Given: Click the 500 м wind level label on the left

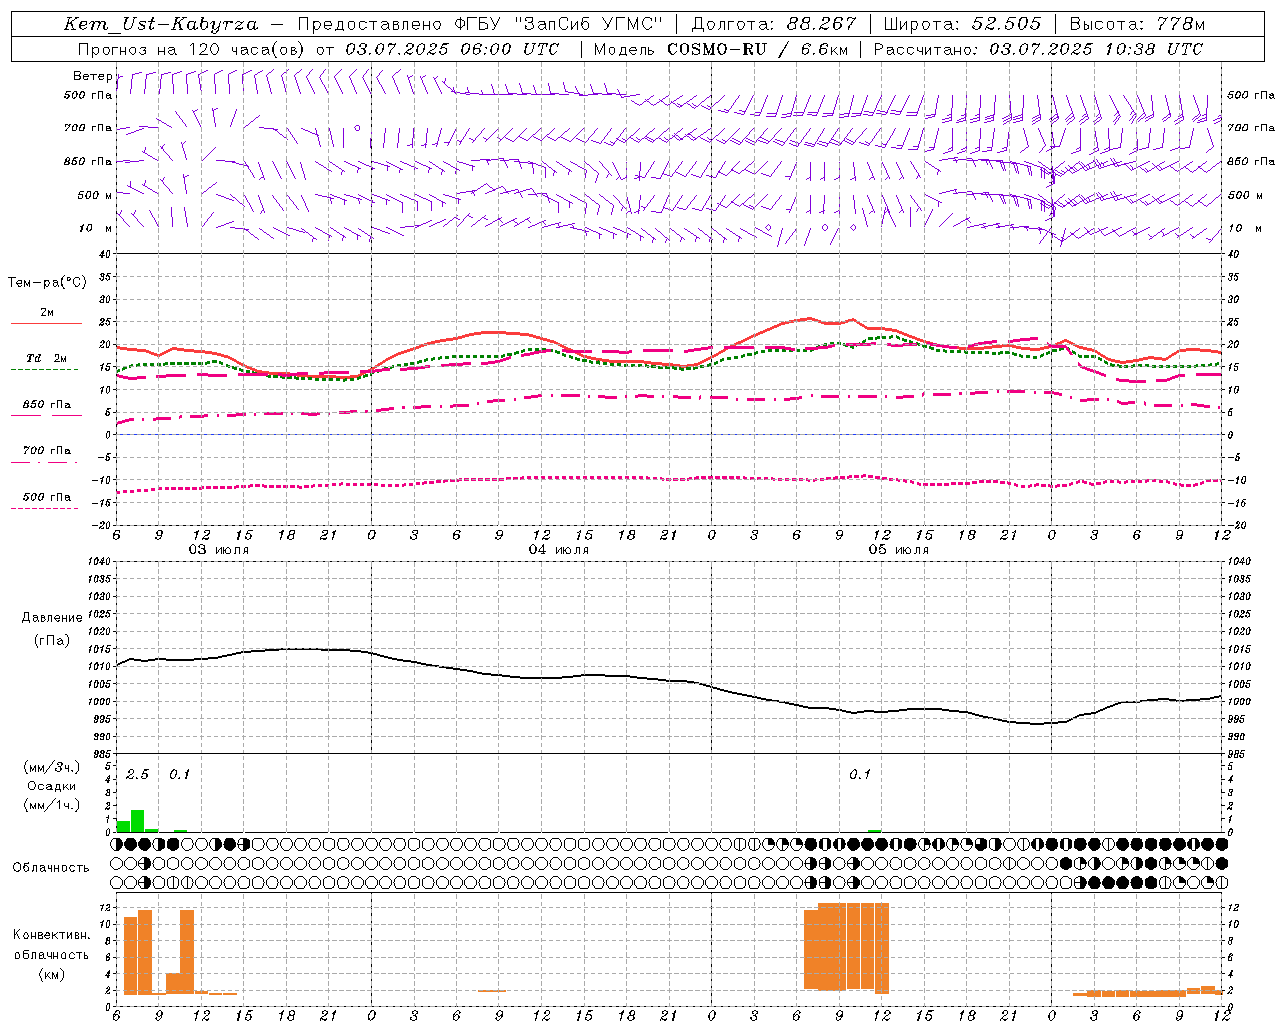Looking at the screenshot, I should point(95,195).
